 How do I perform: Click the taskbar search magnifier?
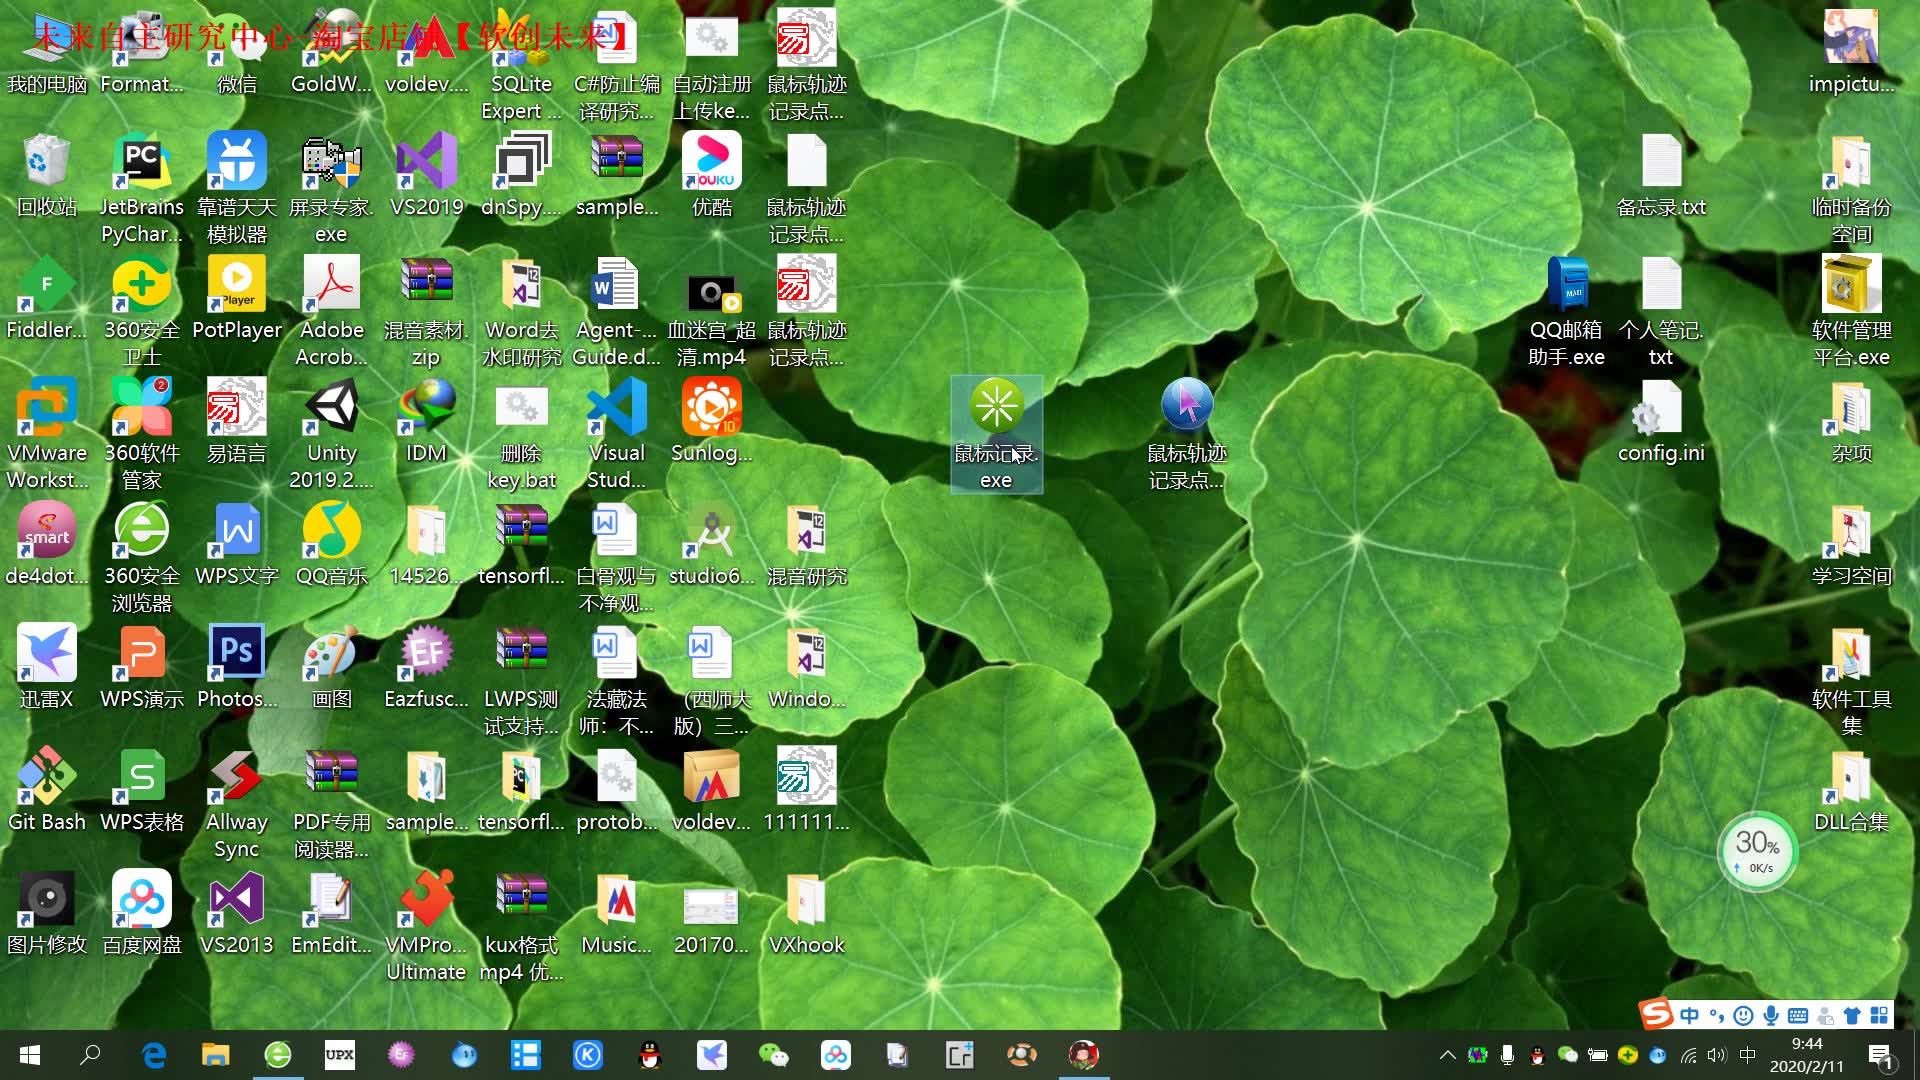click(90, 1055)
